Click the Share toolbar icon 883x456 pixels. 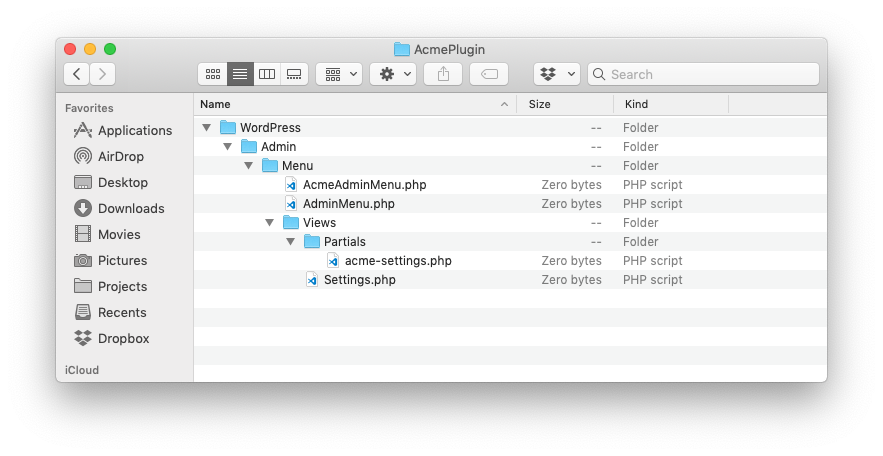443,74
